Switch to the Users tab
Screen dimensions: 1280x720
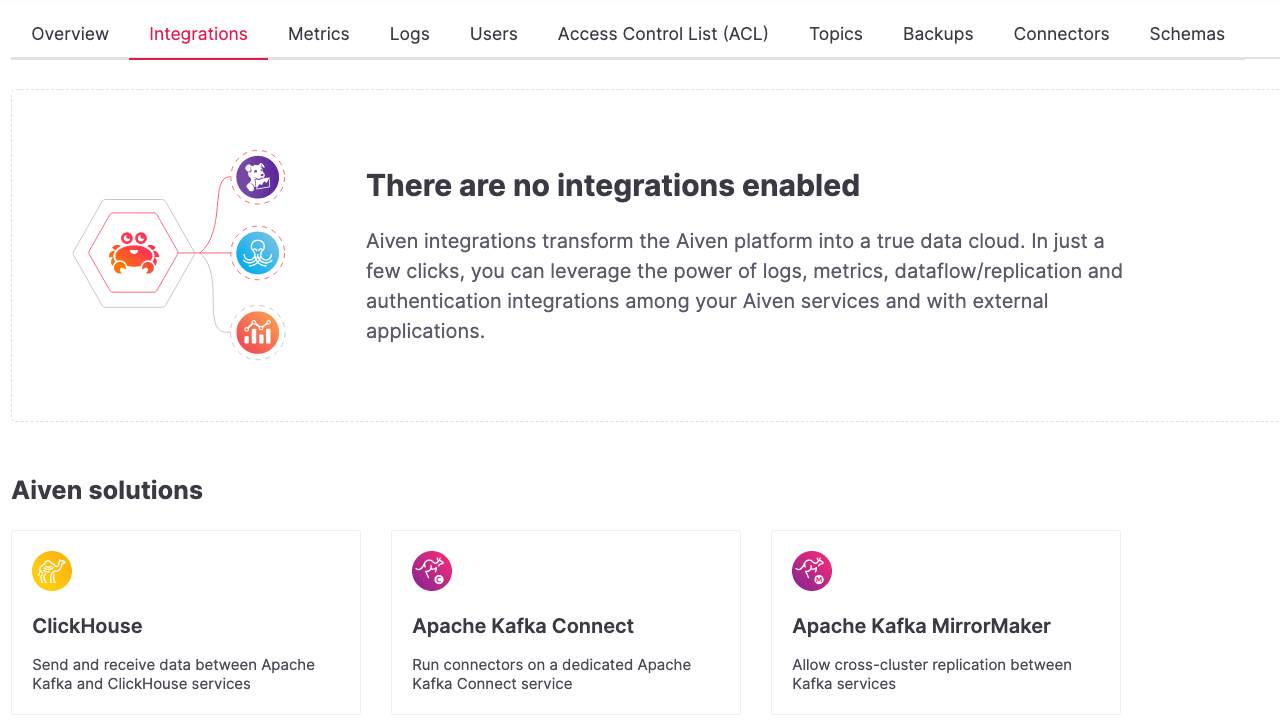click(x=493, y=33)
